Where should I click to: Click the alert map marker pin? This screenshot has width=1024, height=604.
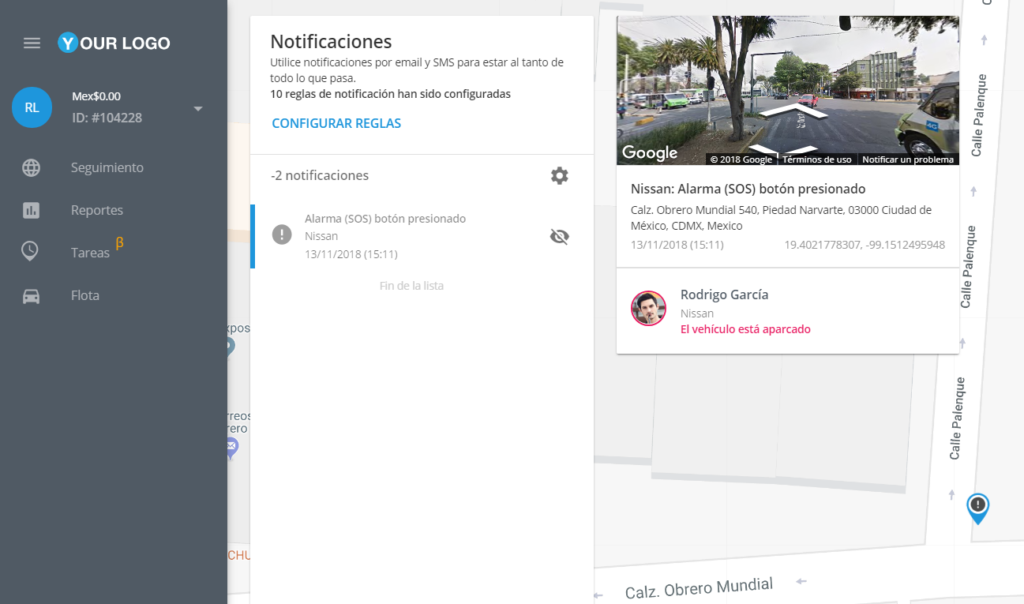[x=978, y=508]
